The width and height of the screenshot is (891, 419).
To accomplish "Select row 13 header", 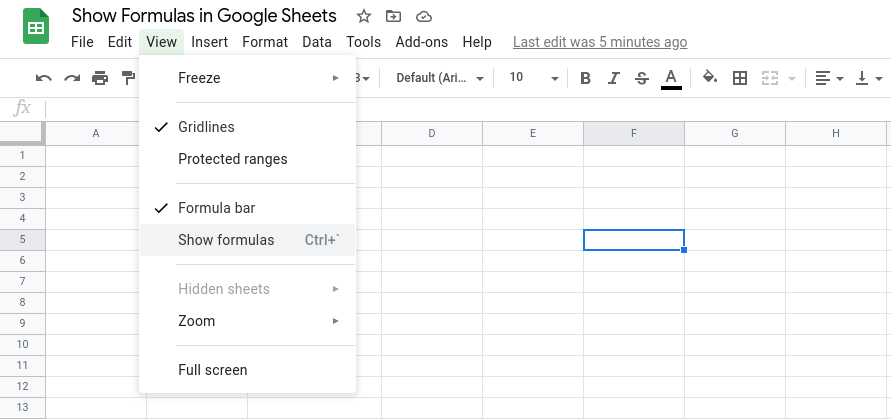I will [22, 408].
